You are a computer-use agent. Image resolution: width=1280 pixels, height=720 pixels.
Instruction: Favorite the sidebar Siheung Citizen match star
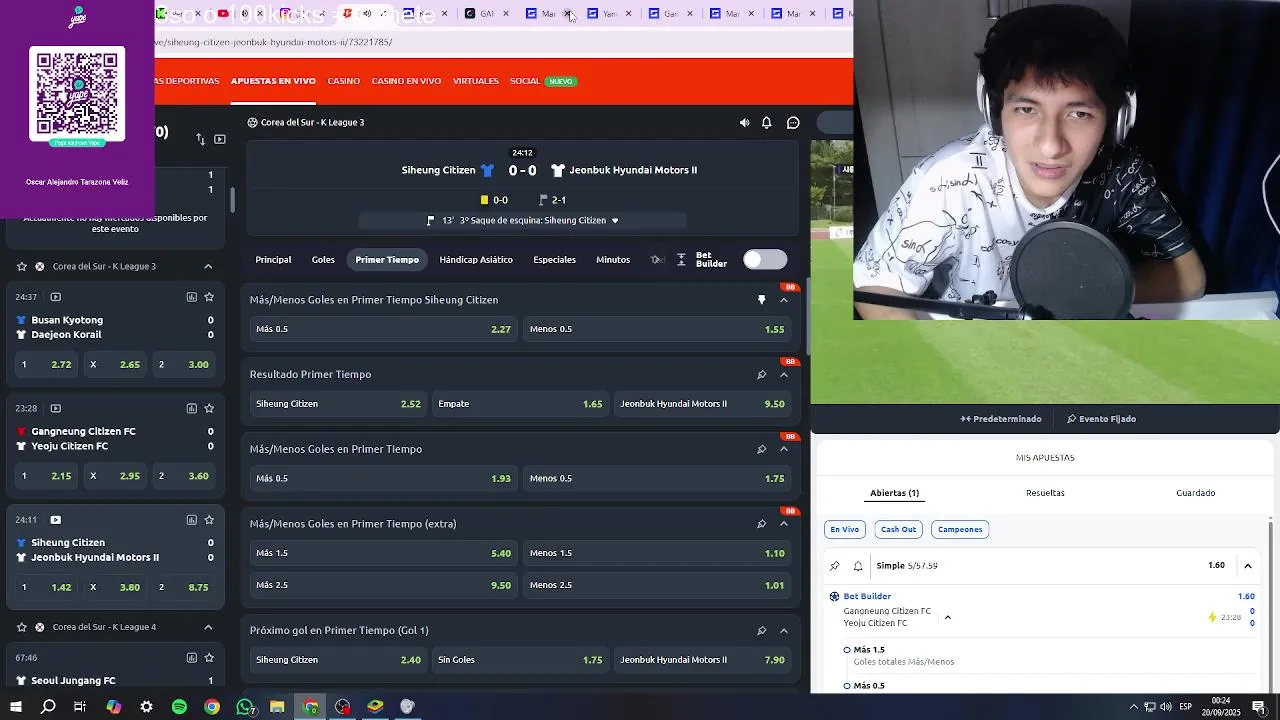209,520
